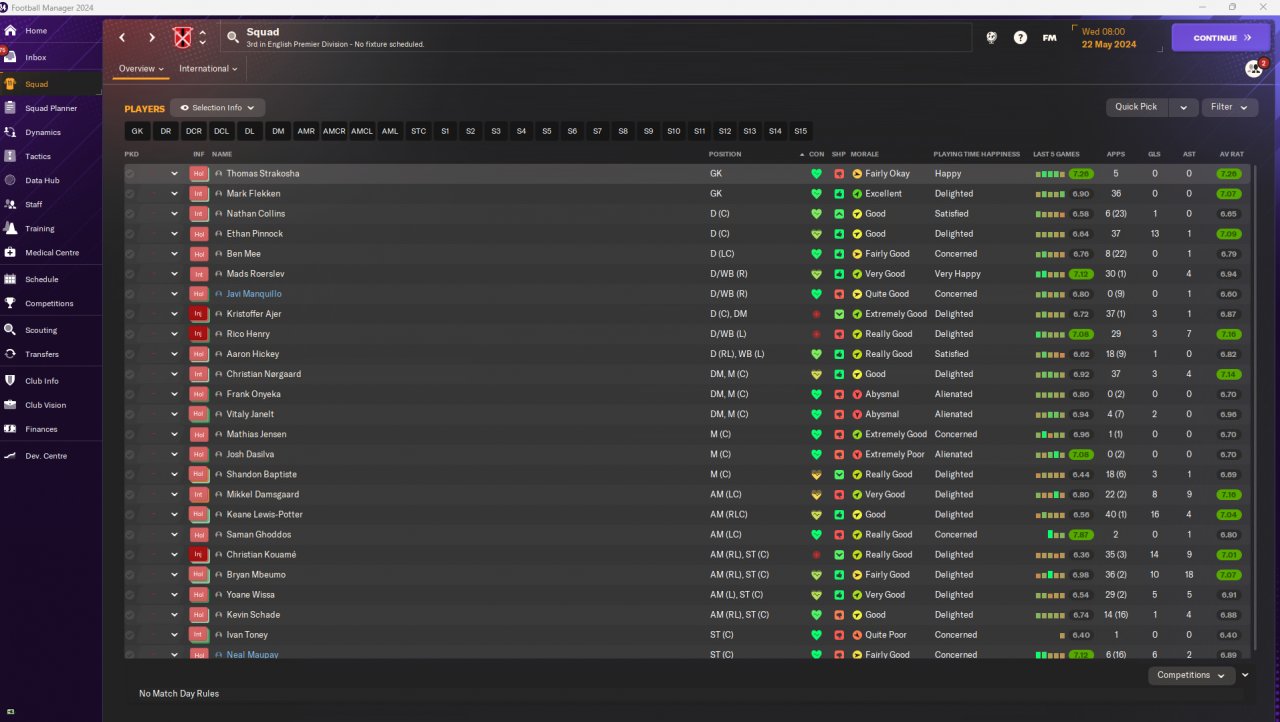This screenshot has width=1280, height=722.
Task: Open the Dev. Centre sidebar icon
Action: click(x=10, y=456)
